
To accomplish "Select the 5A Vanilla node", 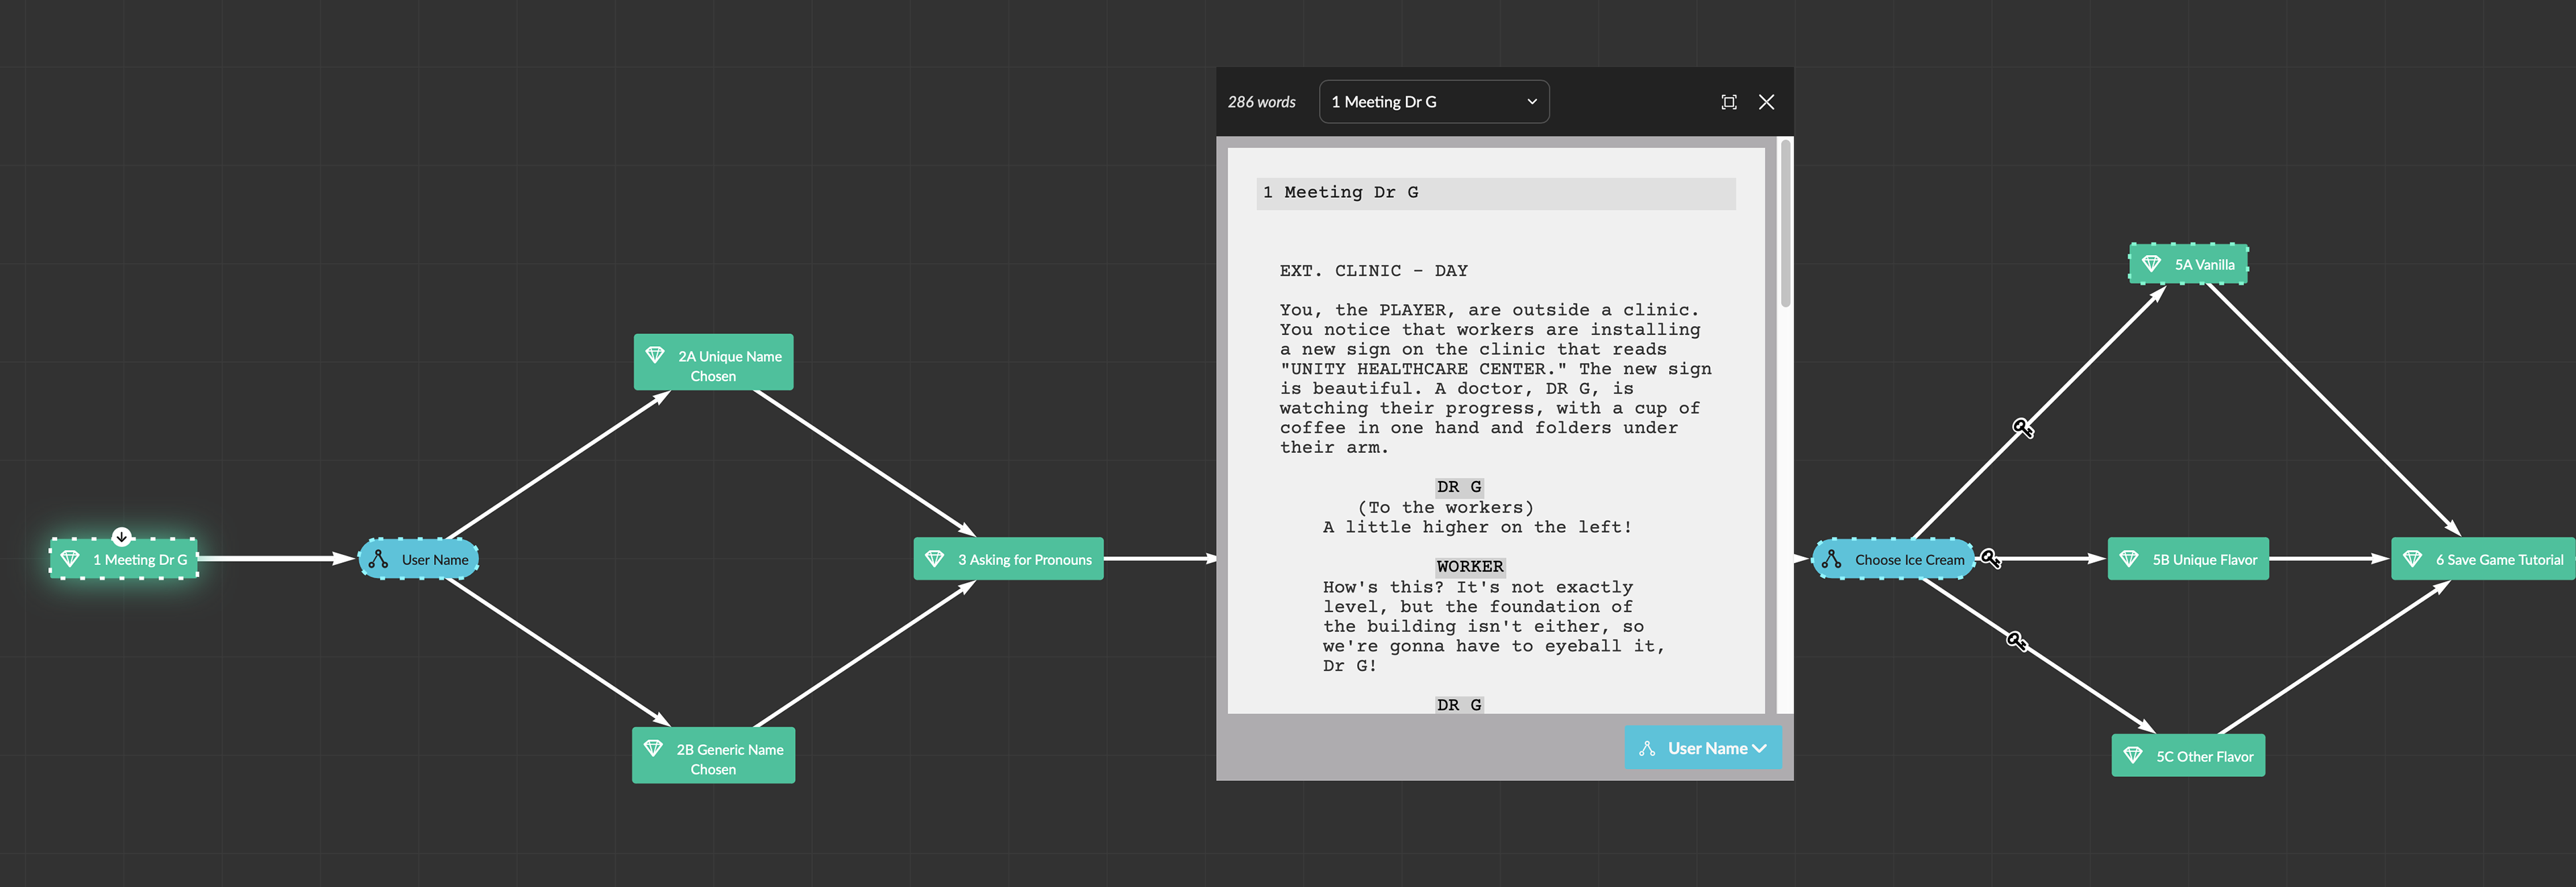I will click(2188, 264).
